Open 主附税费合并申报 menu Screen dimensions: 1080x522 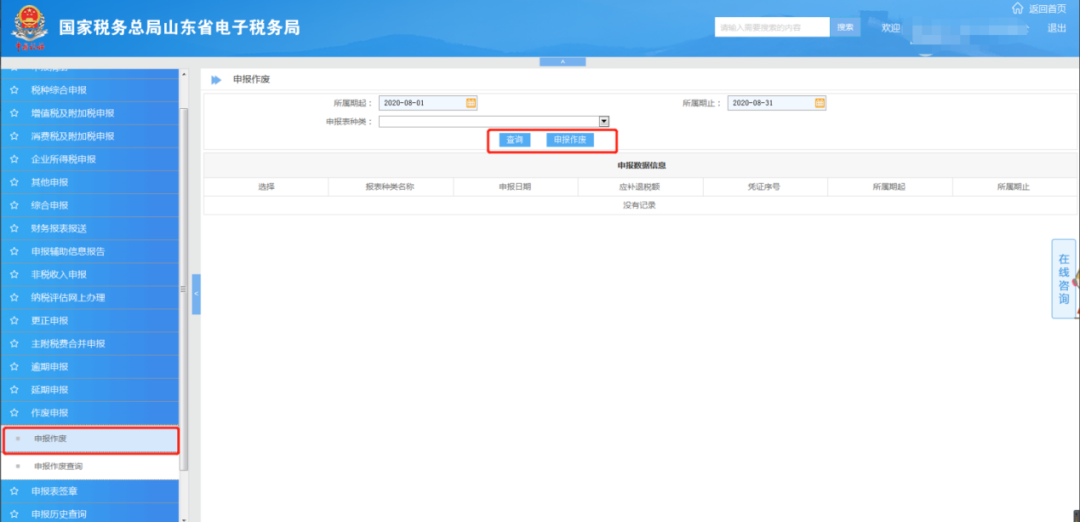point(90,344)
